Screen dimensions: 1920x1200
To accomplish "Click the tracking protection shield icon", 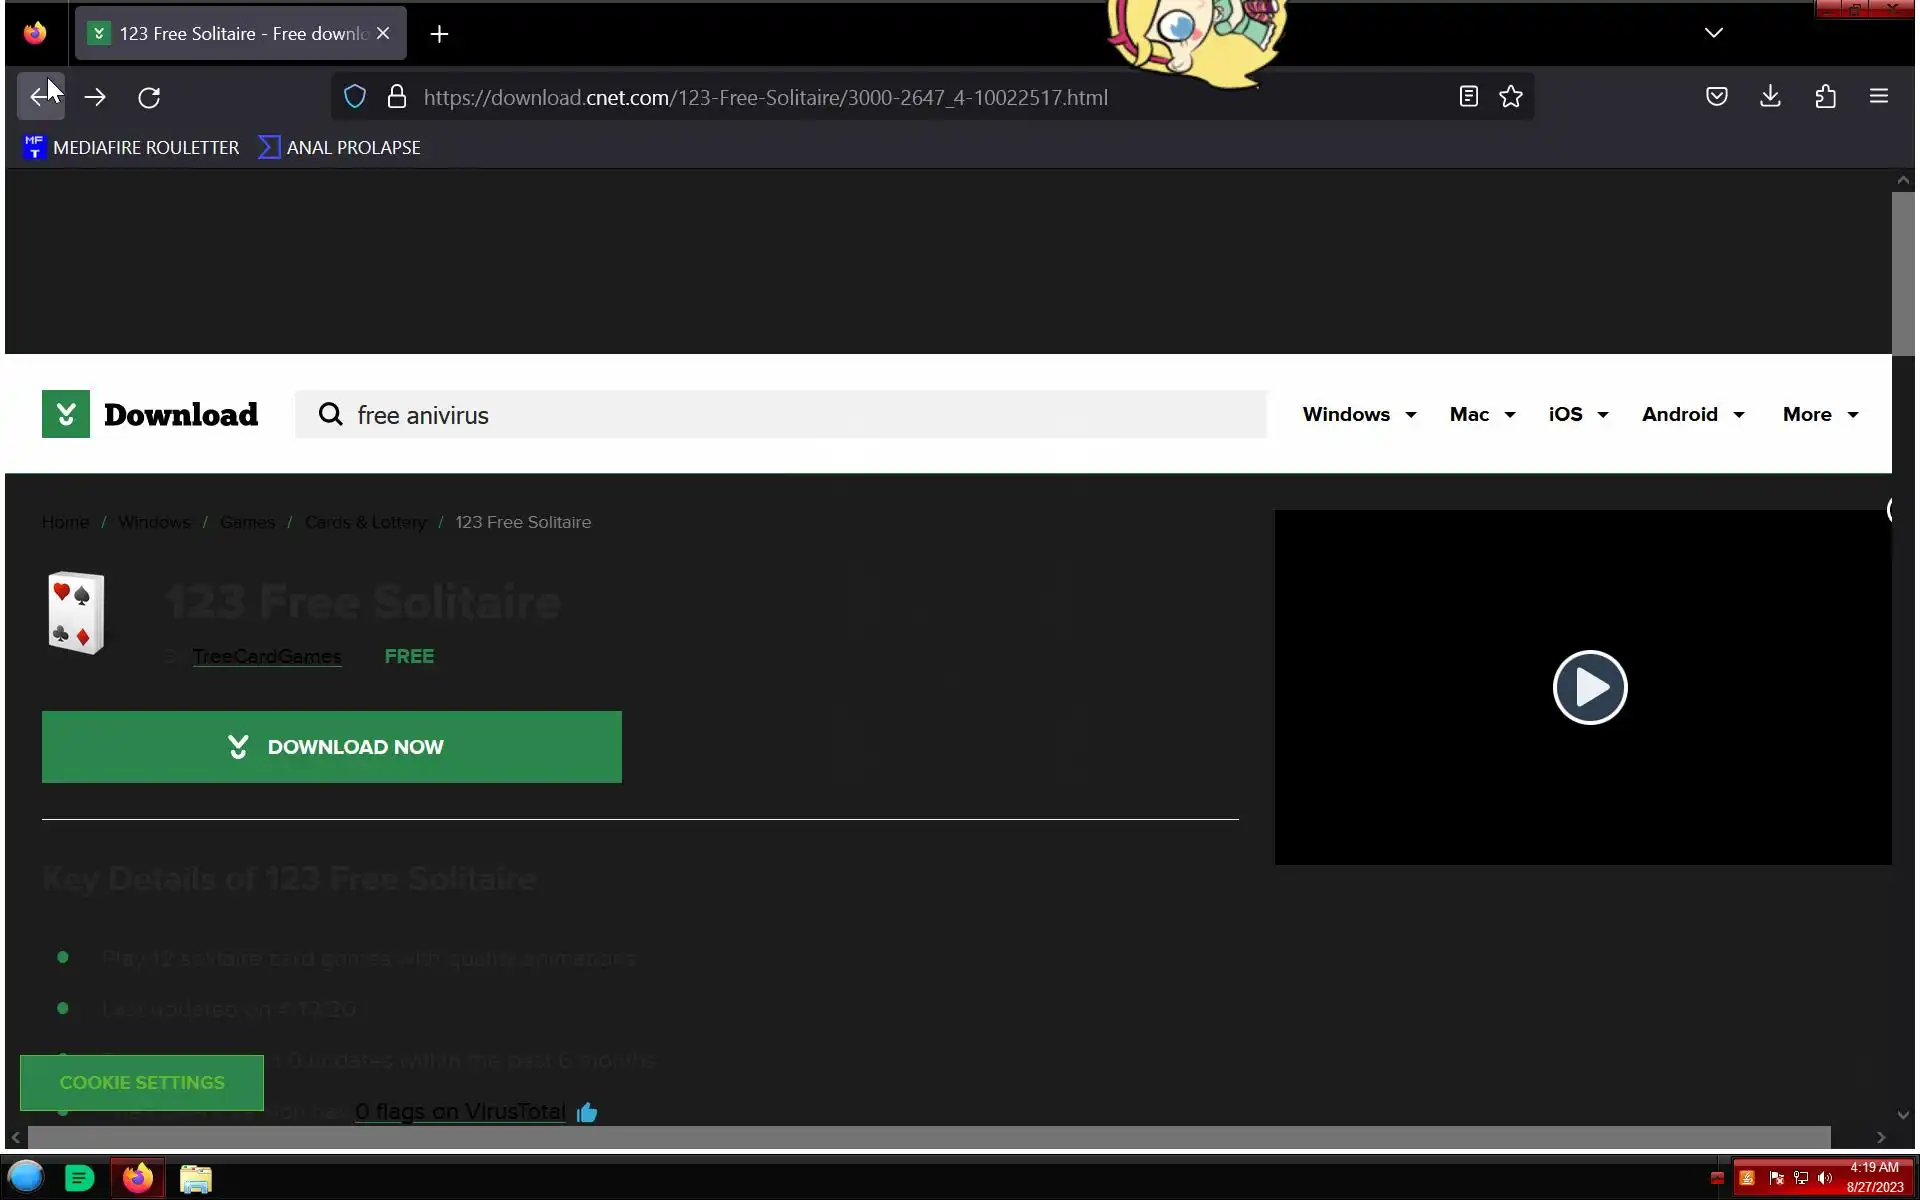I will [x=355, y=97].
